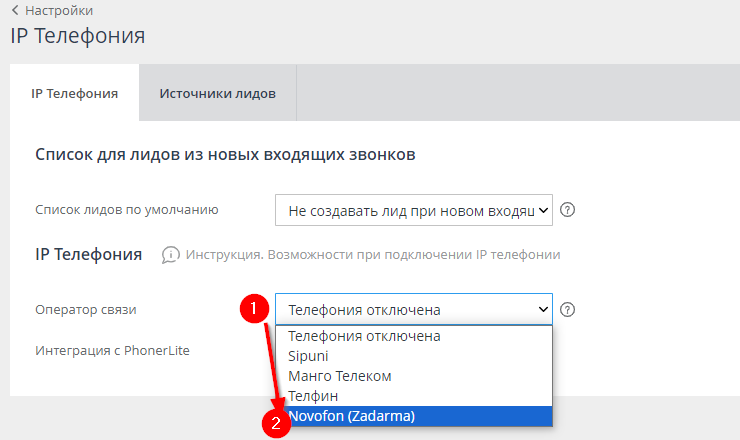Click the back chevron beside Настройки
The image size is (740, 440).
(14, 10)
